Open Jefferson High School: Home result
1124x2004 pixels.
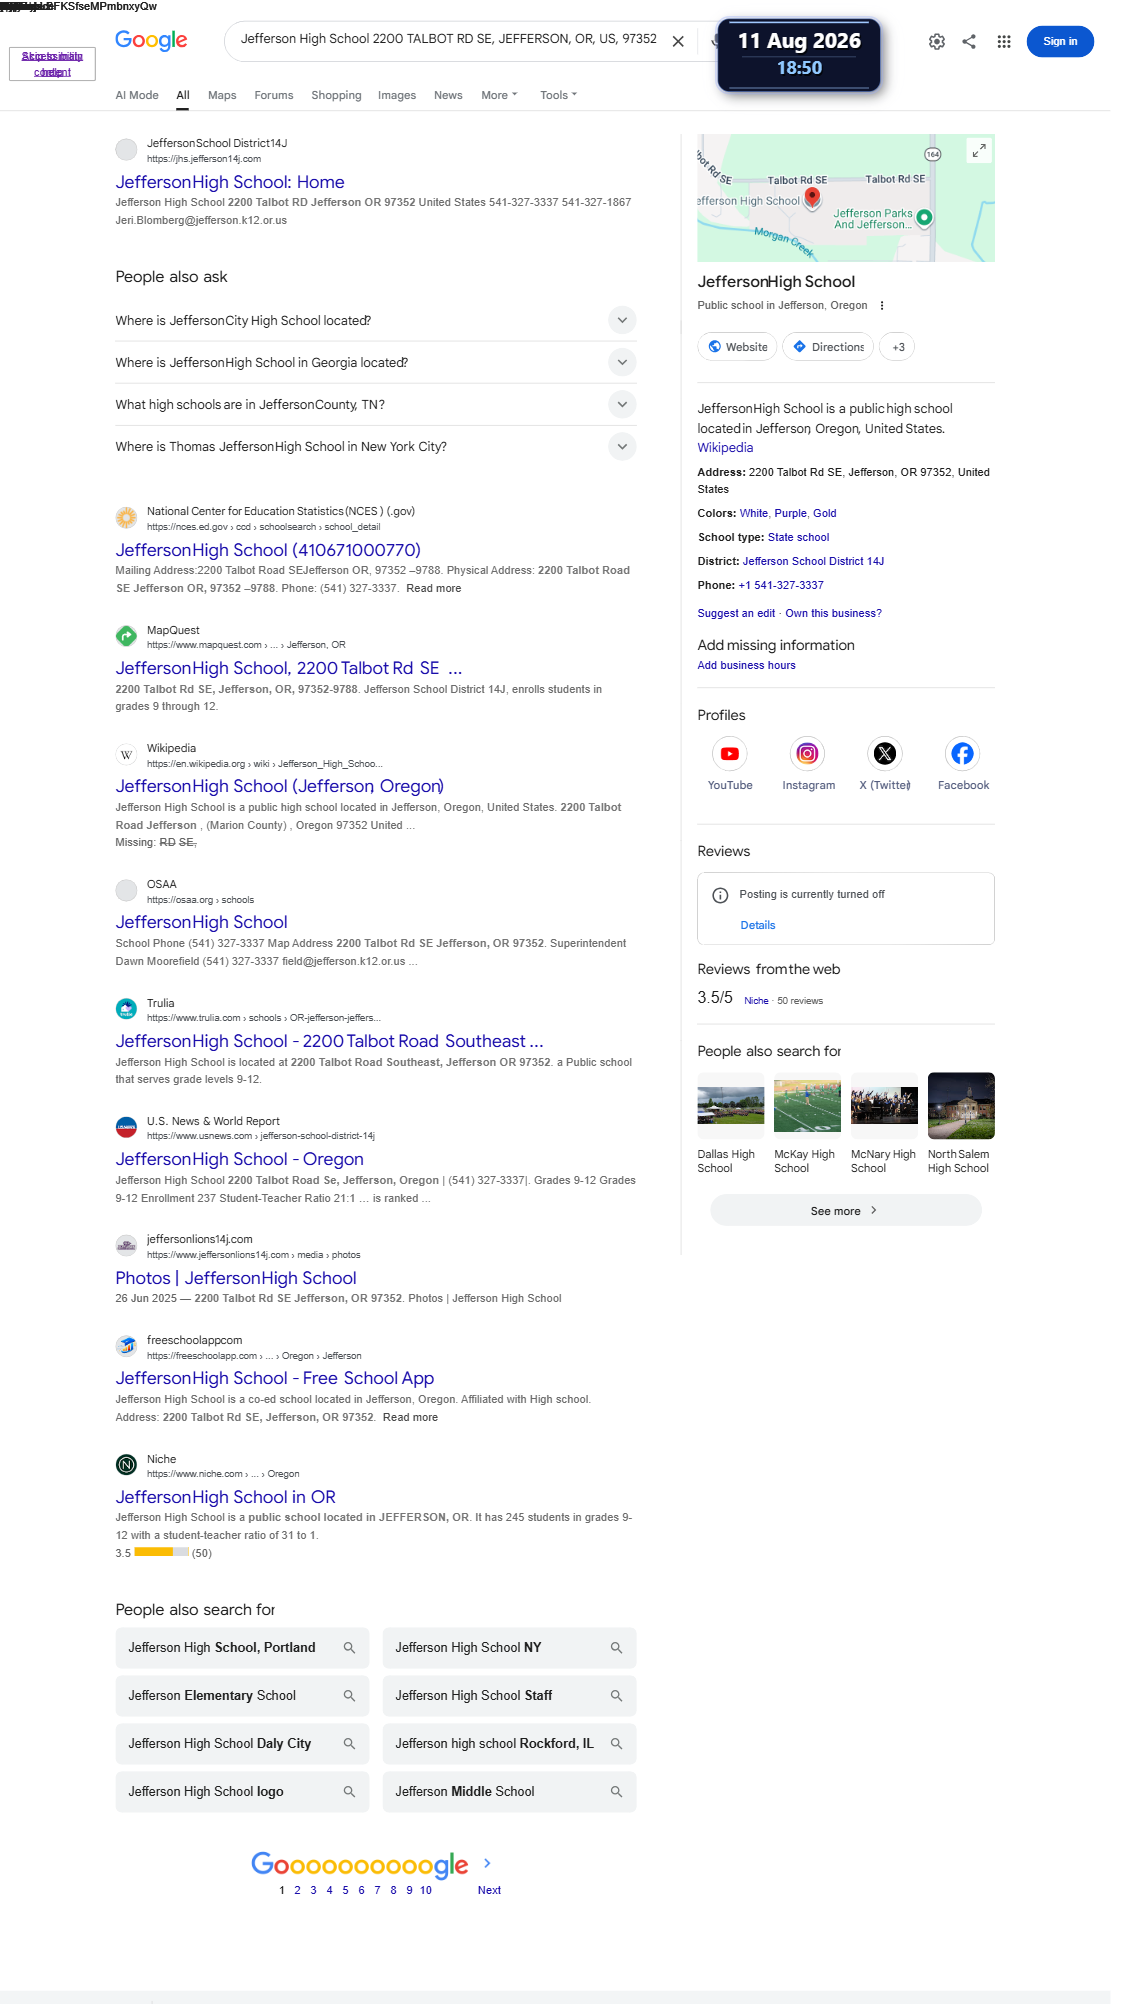click(x=230, y=182)
